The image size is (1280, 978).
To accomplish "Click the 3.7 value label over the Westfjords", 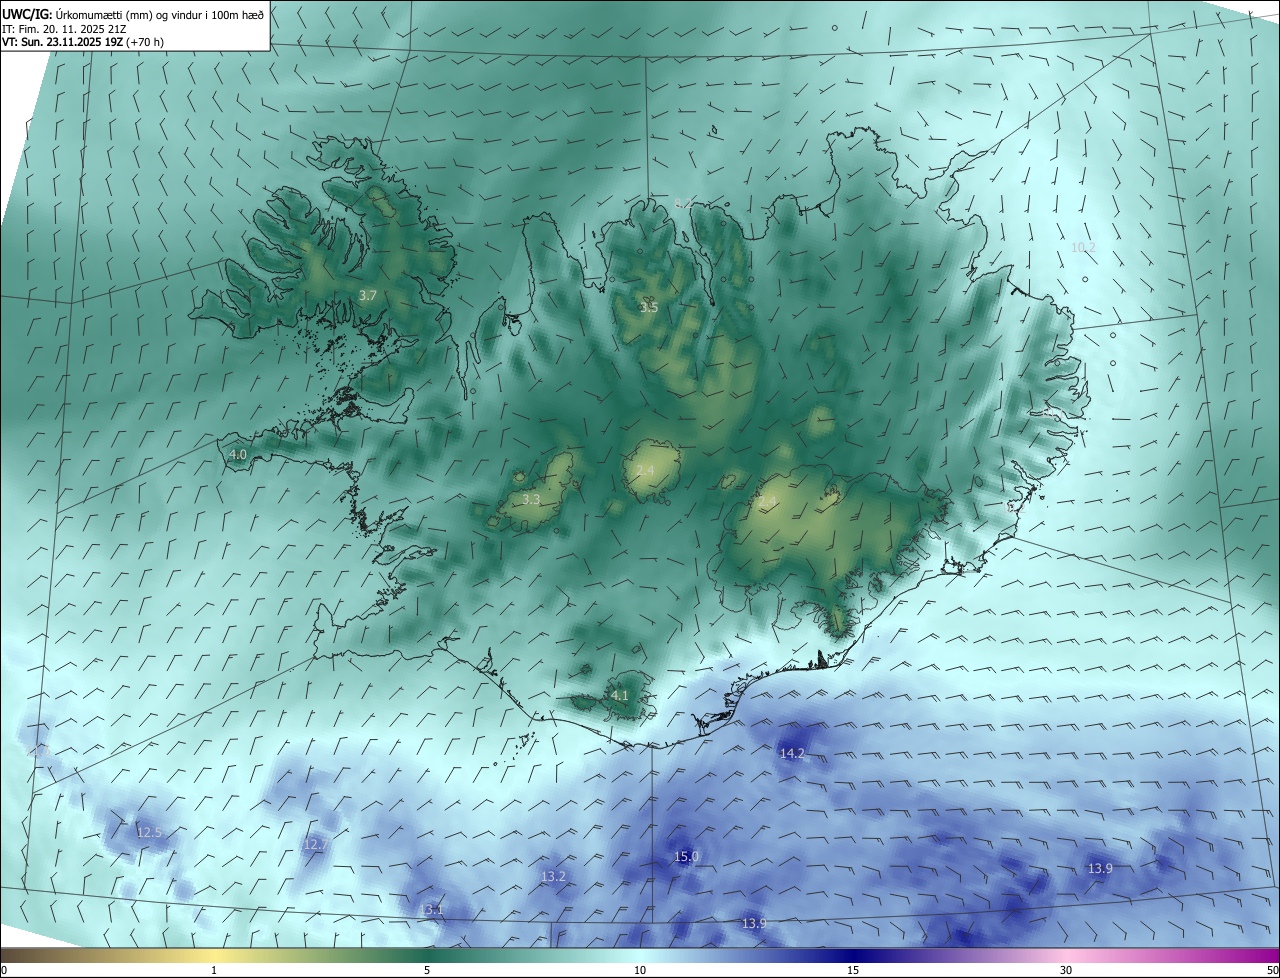I will [x=368, y=295].
